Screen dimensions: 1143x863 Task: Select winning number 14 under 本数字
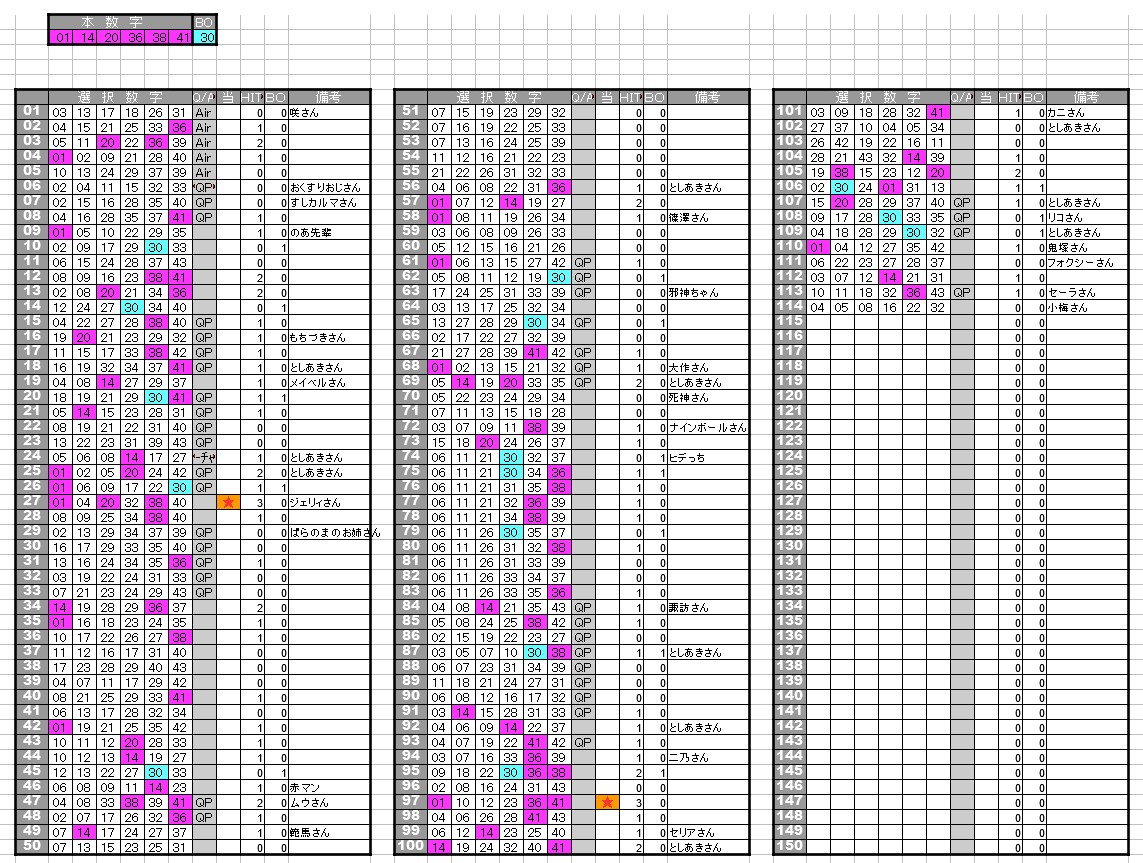[87, 37]
